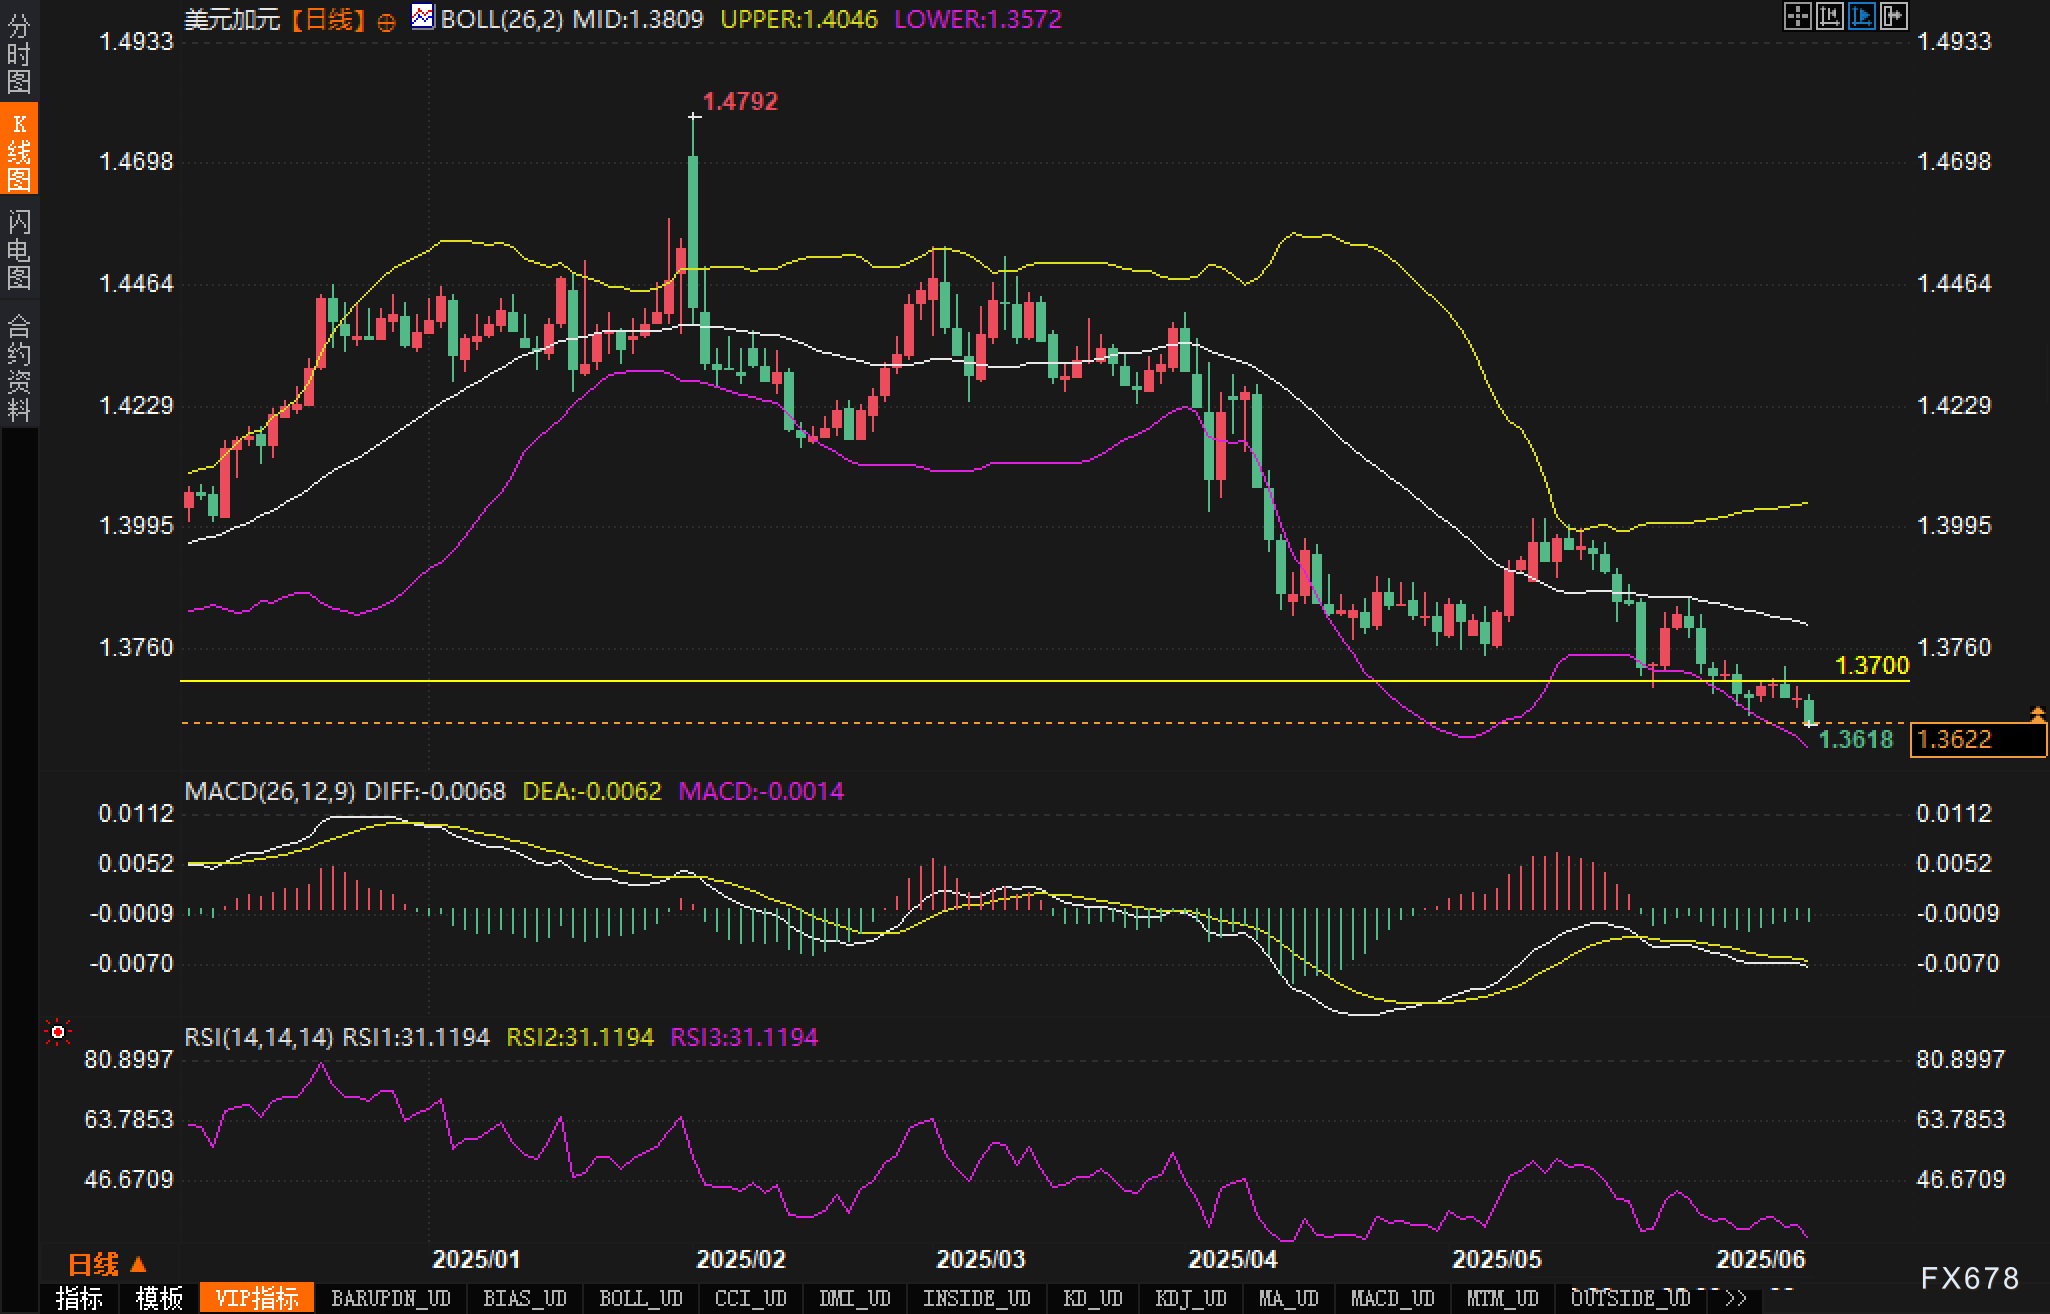Click the yellow 1.3700 horizontal price line

coord(1000,681)
